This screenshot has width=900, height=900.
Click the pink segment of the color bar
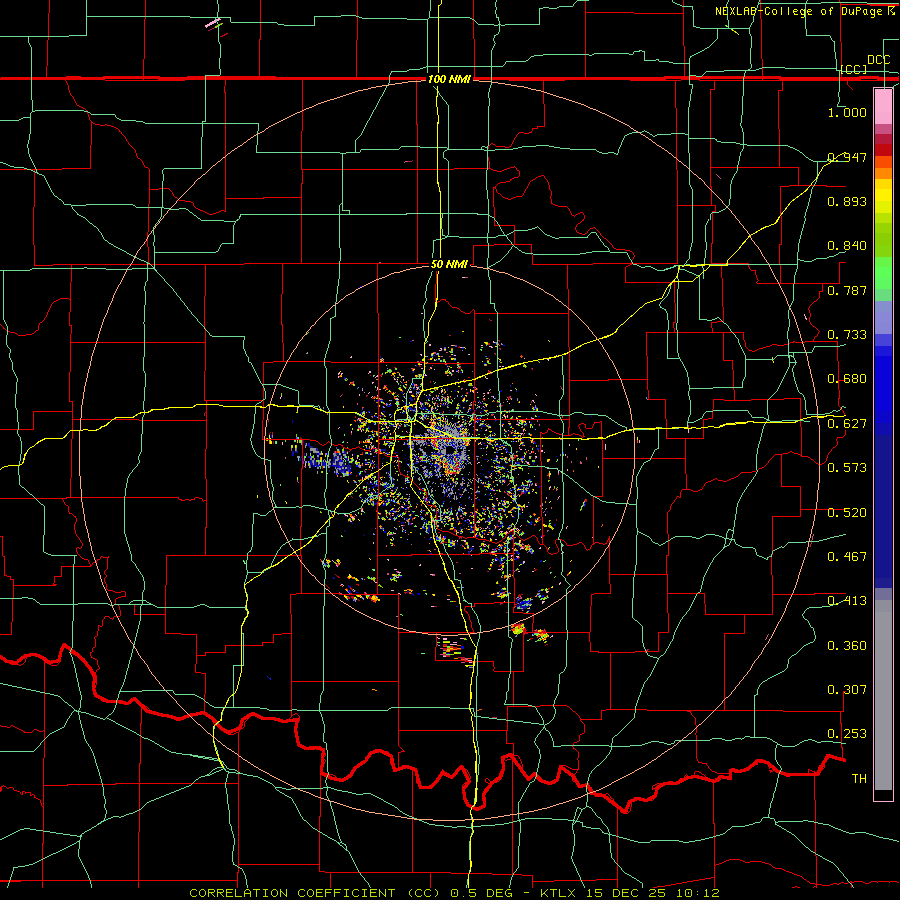pyautogui.click(x=883, y=107)
